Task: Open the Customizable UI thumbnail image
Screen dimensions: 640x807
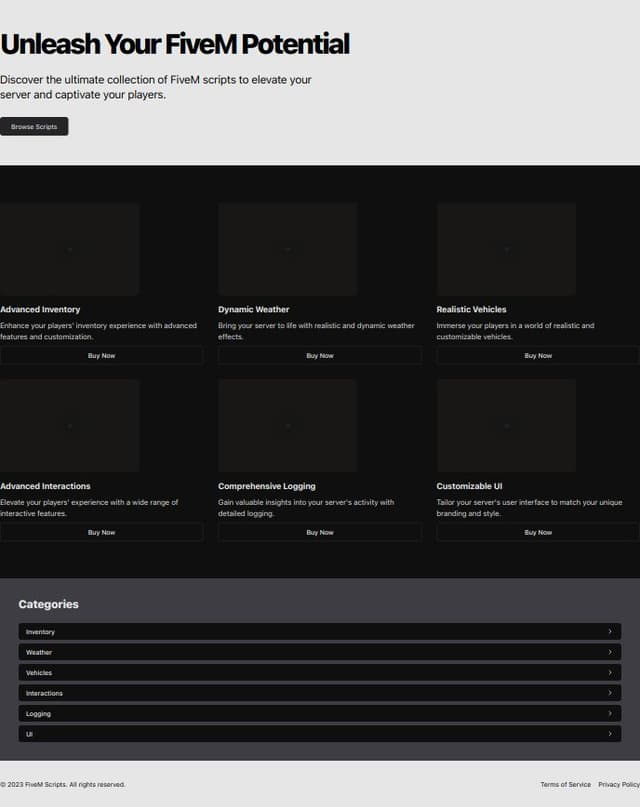Action: (506, 426)
